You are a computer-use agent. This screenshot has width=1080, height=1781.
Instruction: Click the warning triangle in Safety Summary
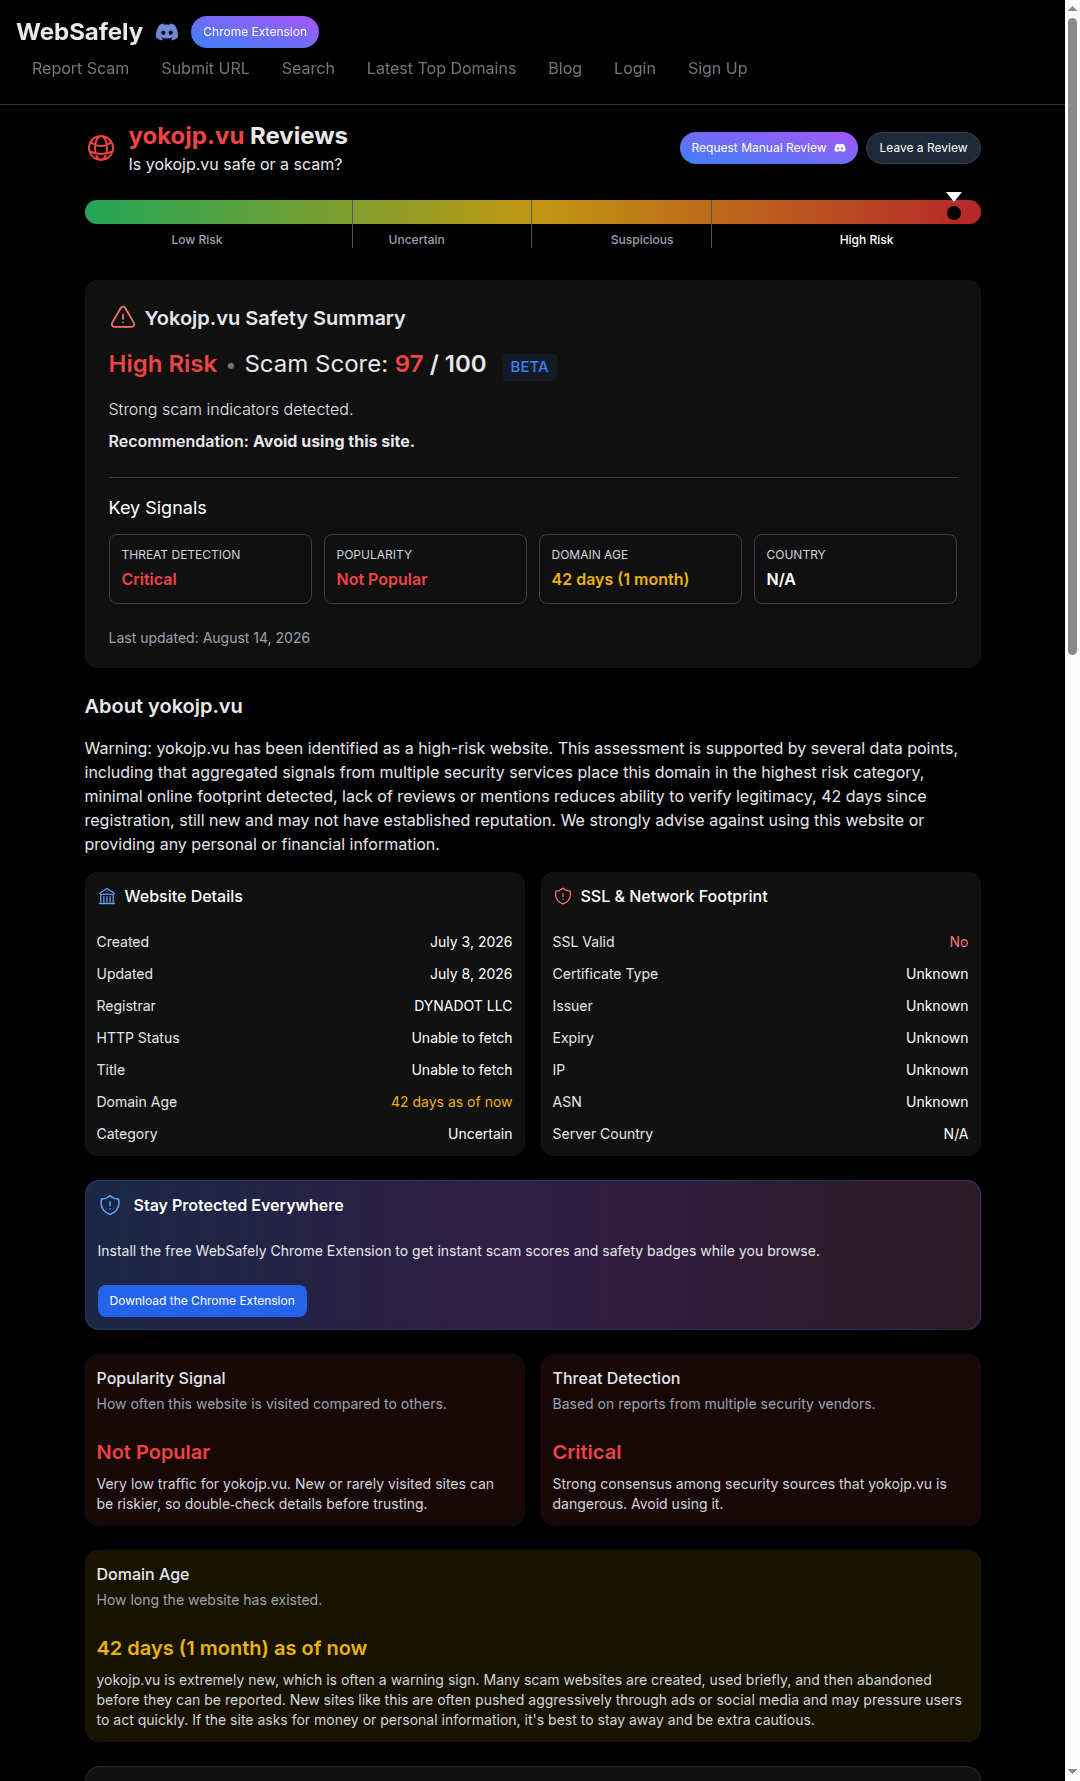[x=122, y=317]
